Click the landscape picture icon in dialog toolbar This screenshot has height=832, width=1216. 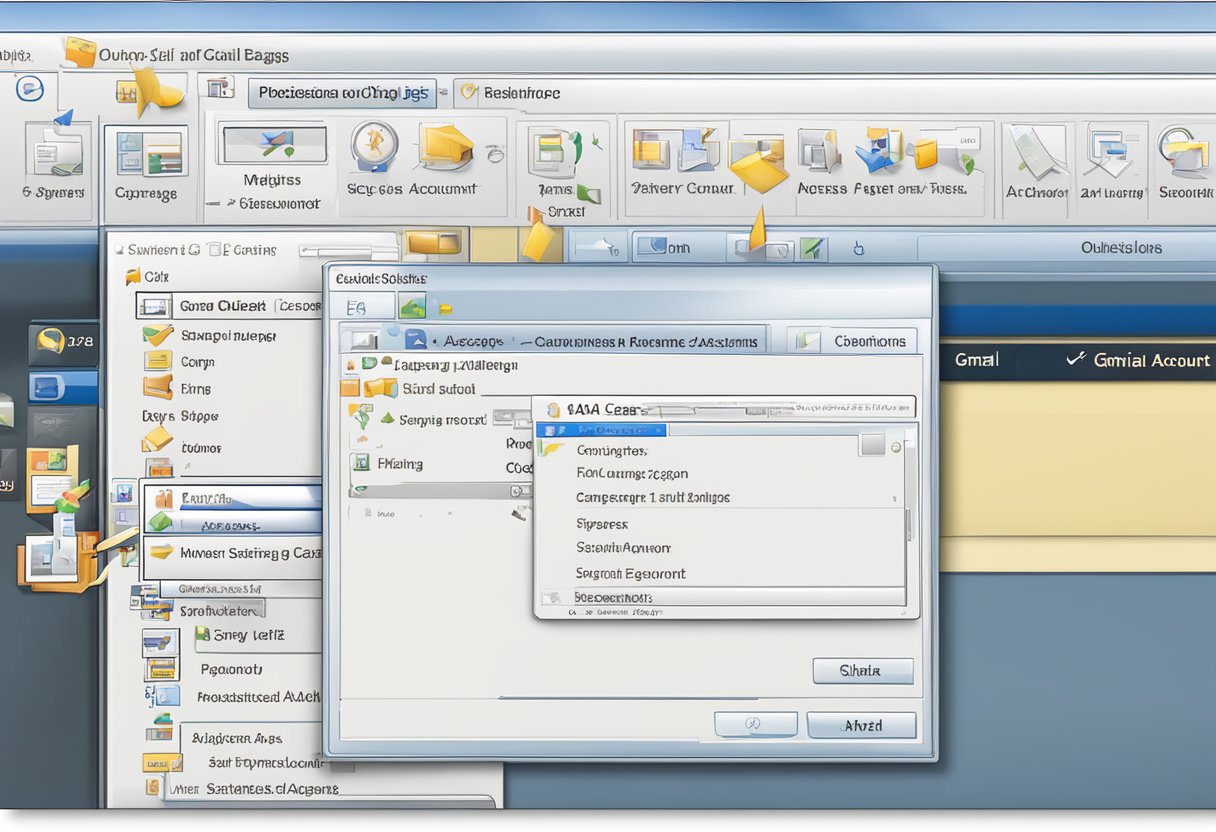(412, 306)
